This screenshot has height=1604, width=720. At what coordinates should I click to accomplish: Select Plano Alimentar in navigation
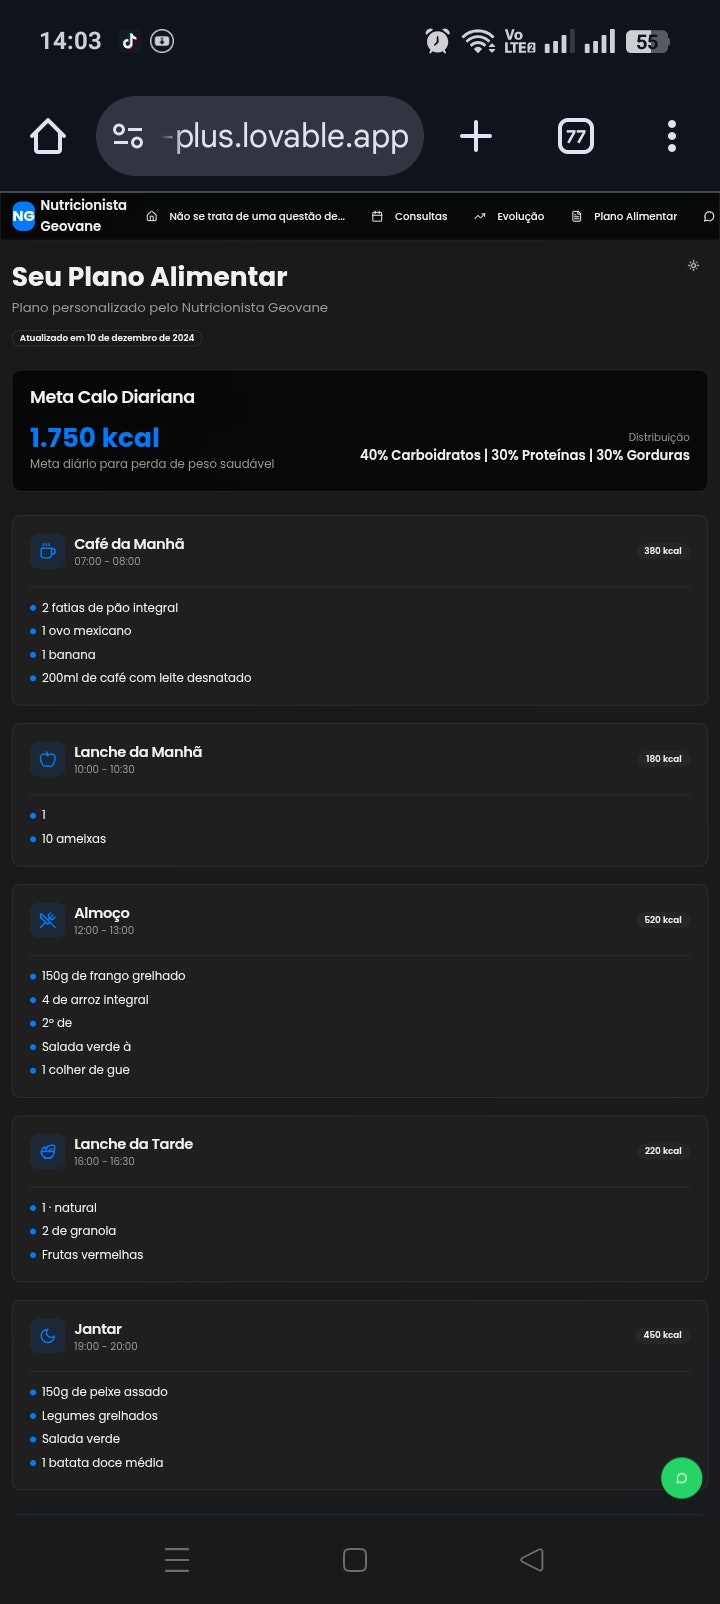[x=624, y=216]
